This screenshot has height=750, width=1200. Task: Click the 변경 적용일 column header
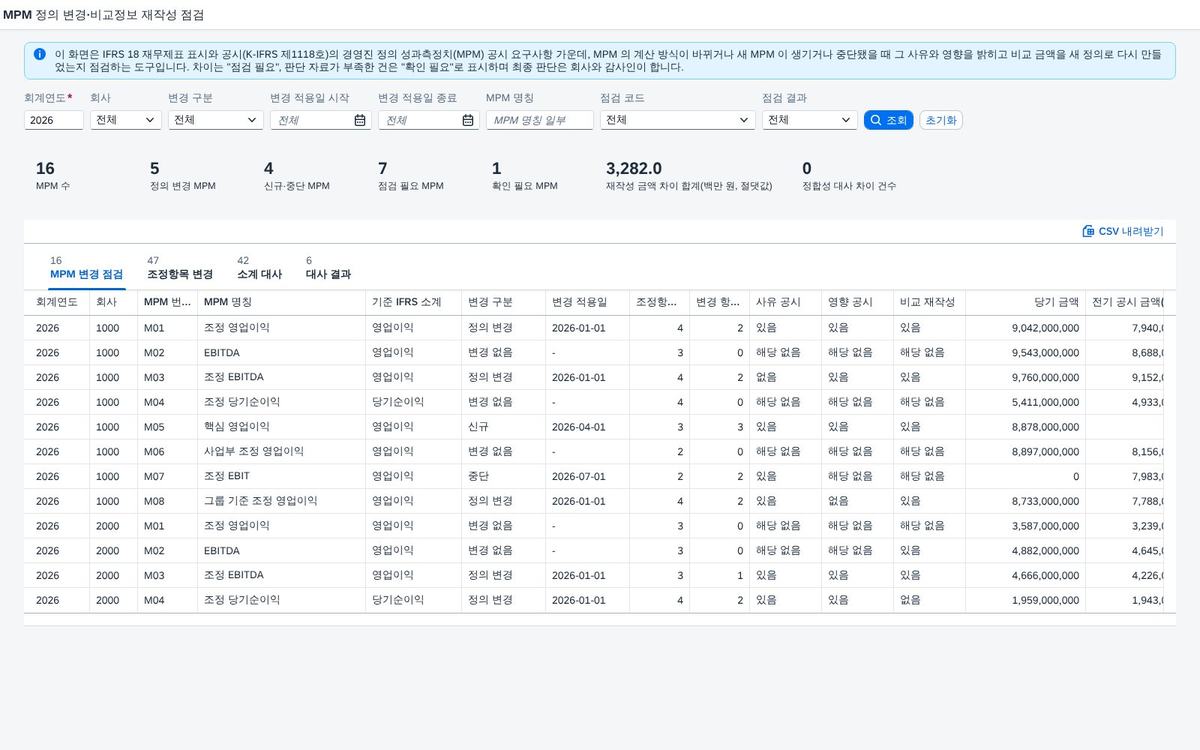tap(588, 302)
